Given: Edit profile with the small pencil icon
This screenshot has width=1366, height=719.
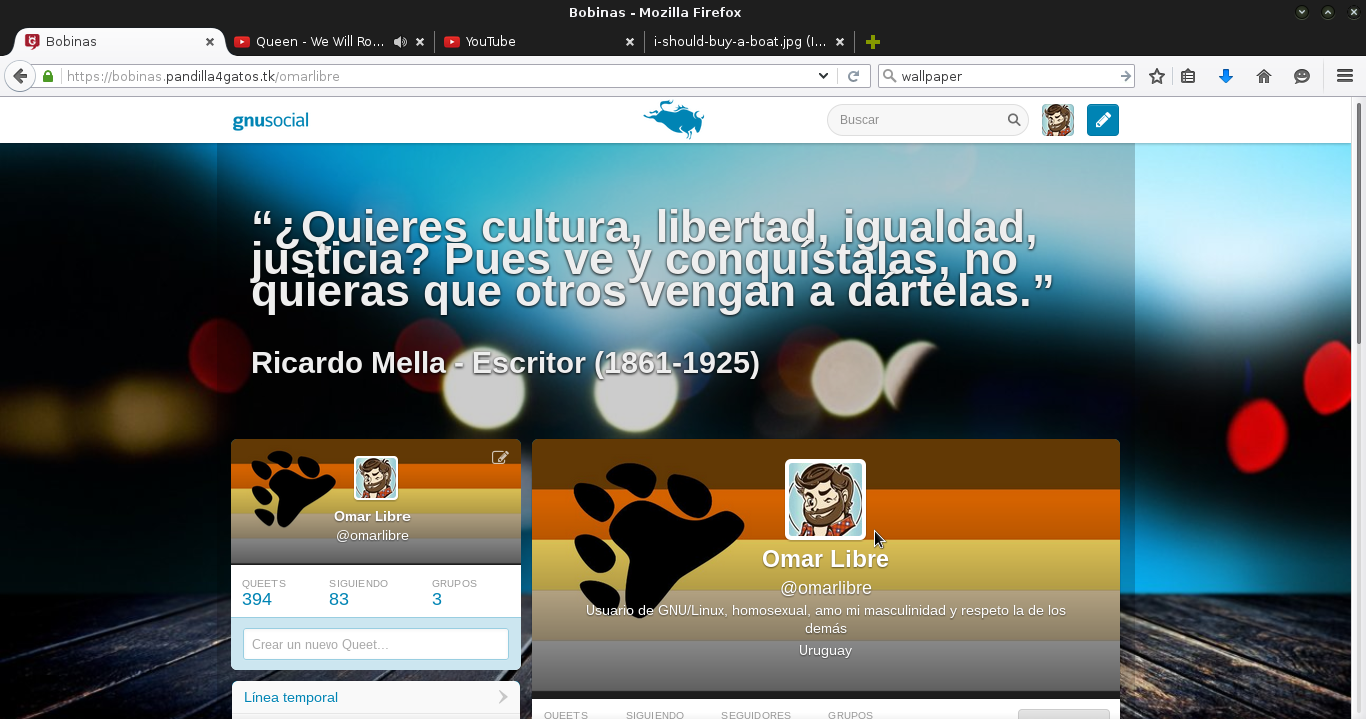Looking at the screenshot, I should pyautogui.click(x=500, y=457).
